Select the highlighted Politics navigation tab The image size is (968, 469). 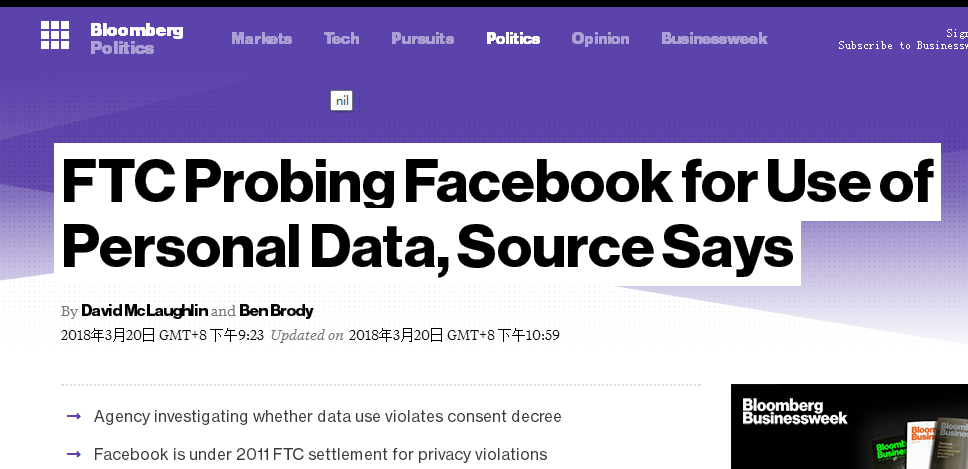(513, 39)
